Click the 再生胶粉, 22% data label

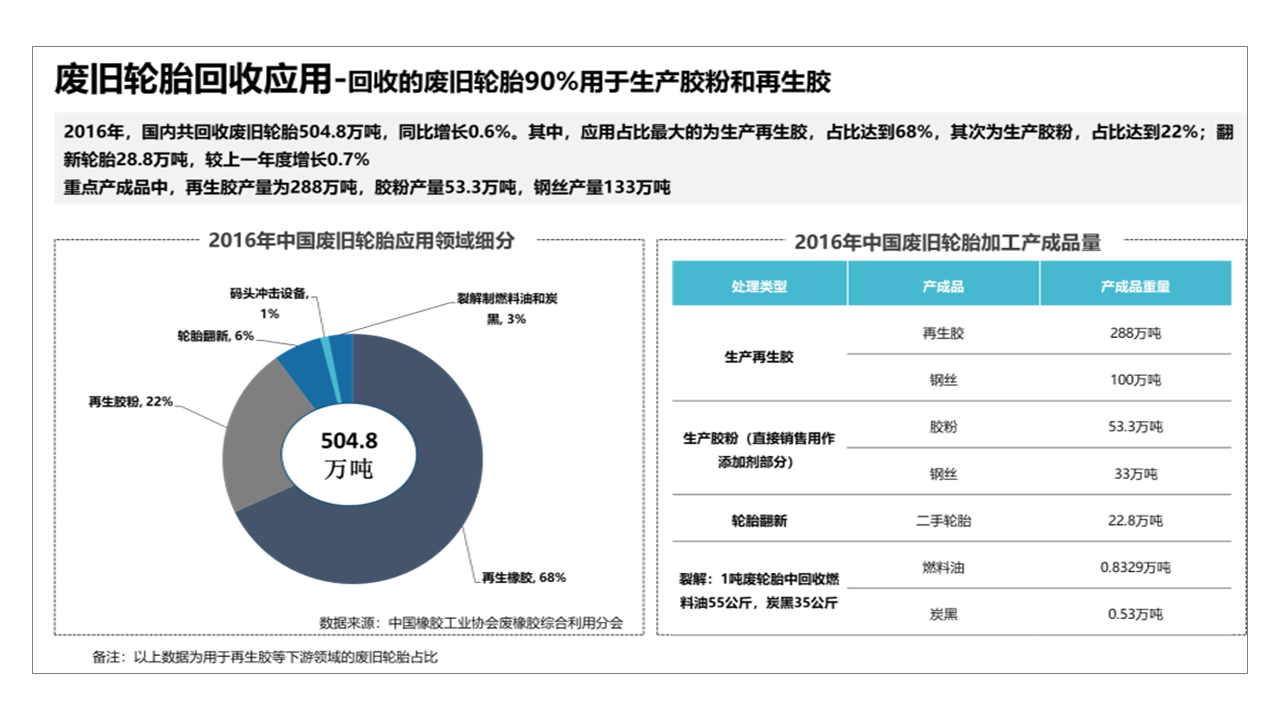(x=131, y=401)
